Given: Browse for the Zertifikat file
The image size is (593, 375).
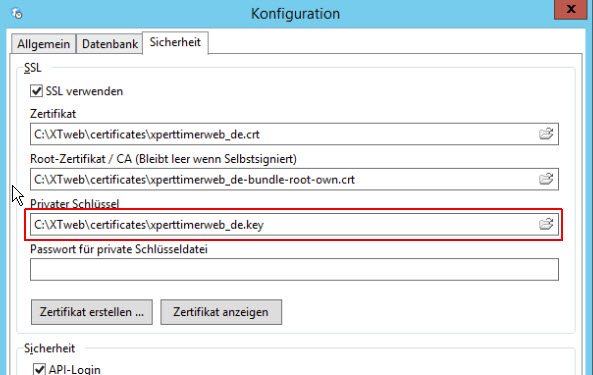Looking at the screenshot, I should [546, 134].
